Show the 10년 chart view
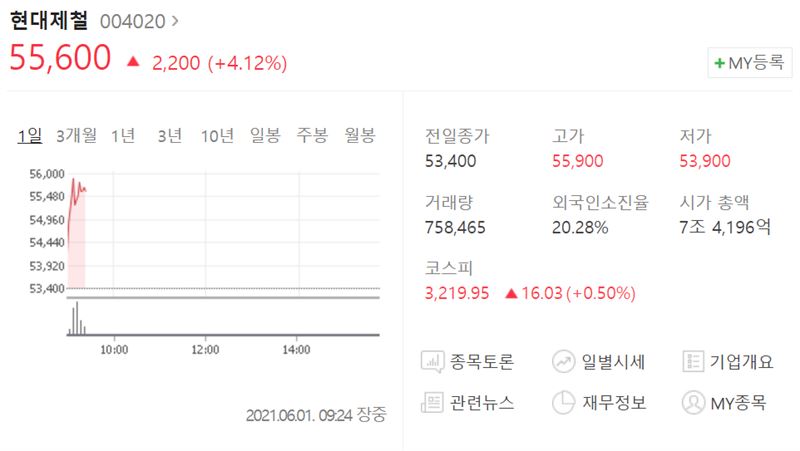Viewport: 800px width, 451px height. coord(217,136)
